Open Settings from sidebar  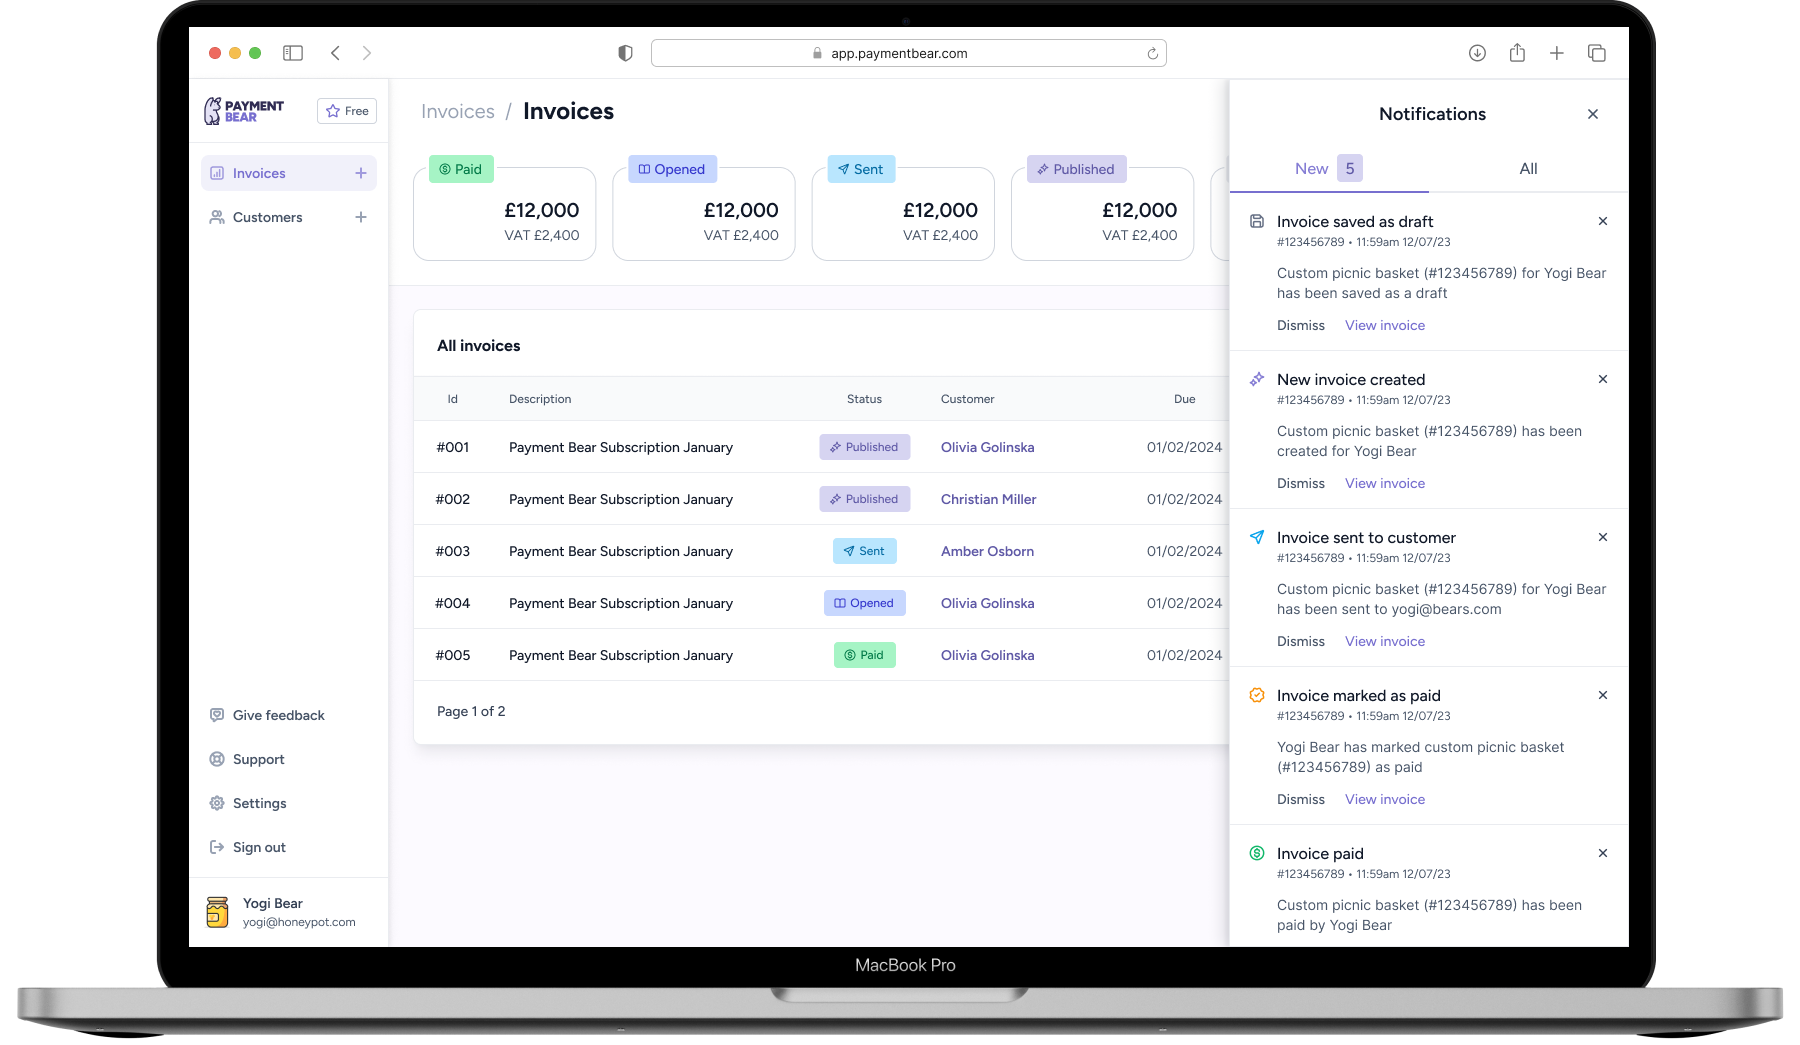click(248, 803)
